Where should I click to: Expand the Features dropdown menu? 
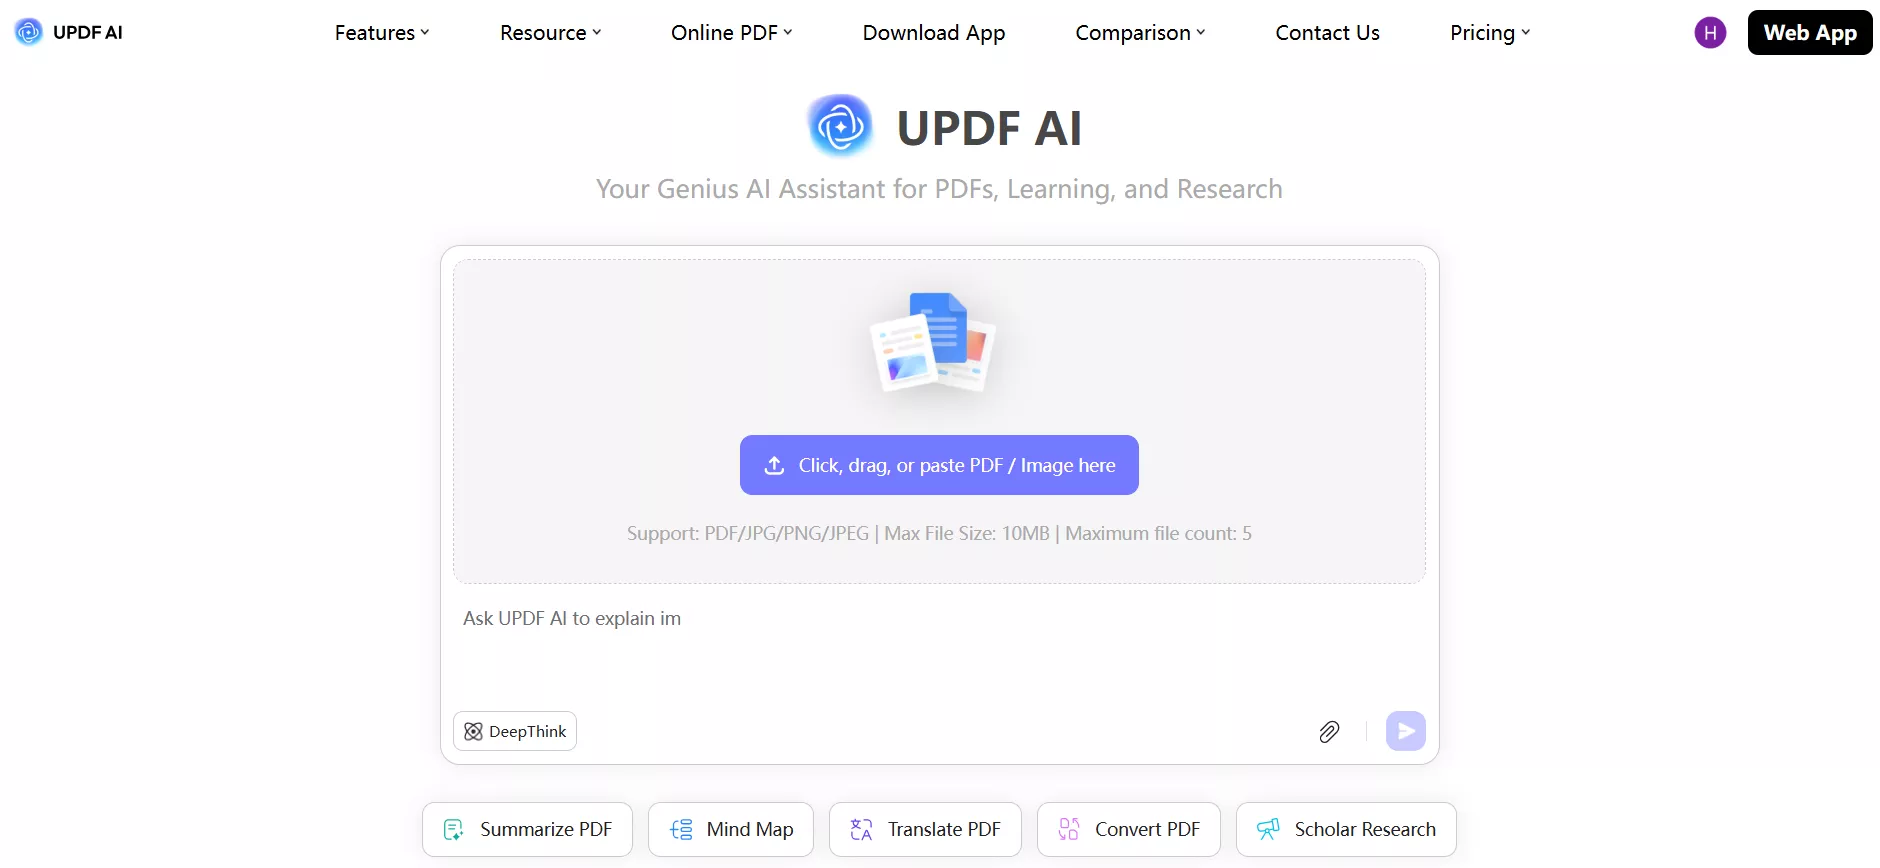382,33
